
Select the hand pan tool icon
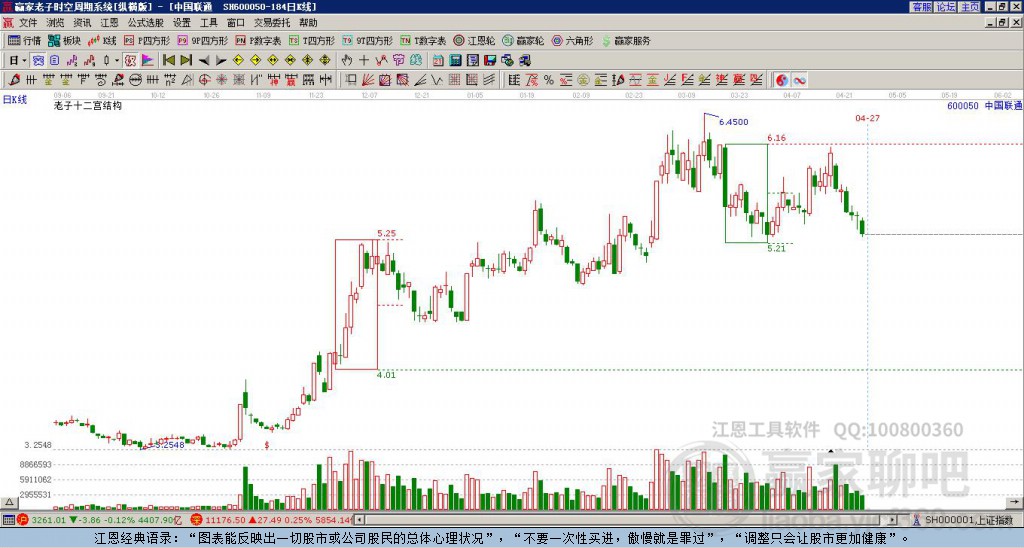pyautogui.click(x=347, y=60)
